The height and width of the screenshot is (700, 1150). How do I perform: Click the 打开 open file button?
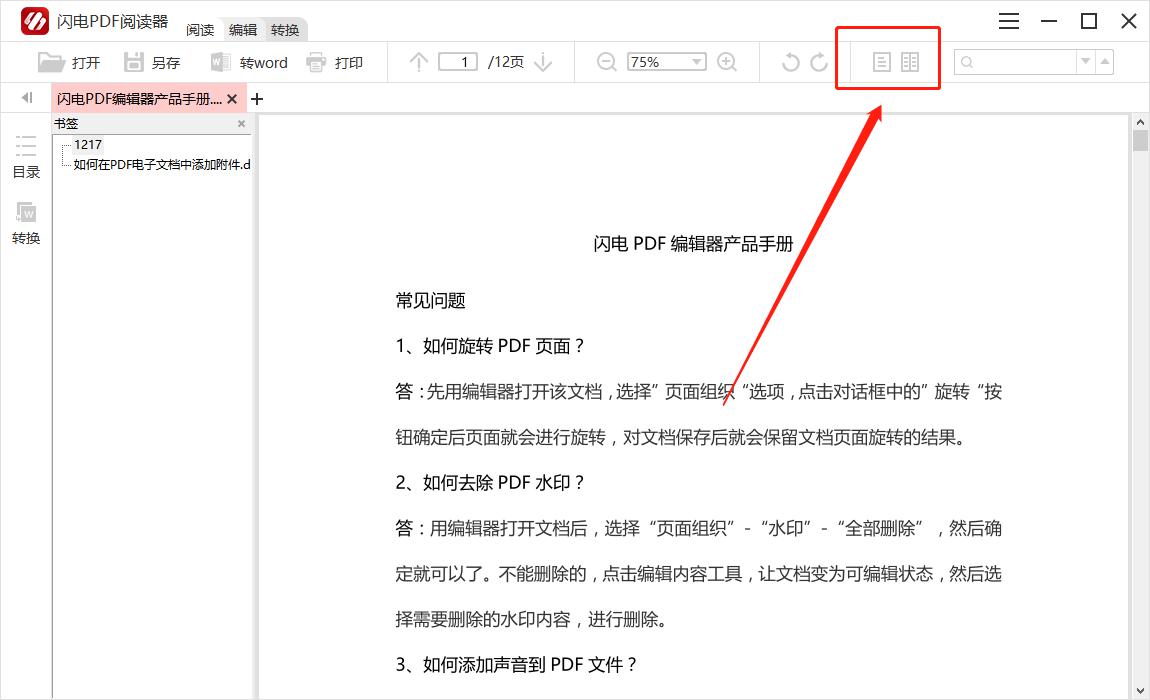(x=69, y=62)
